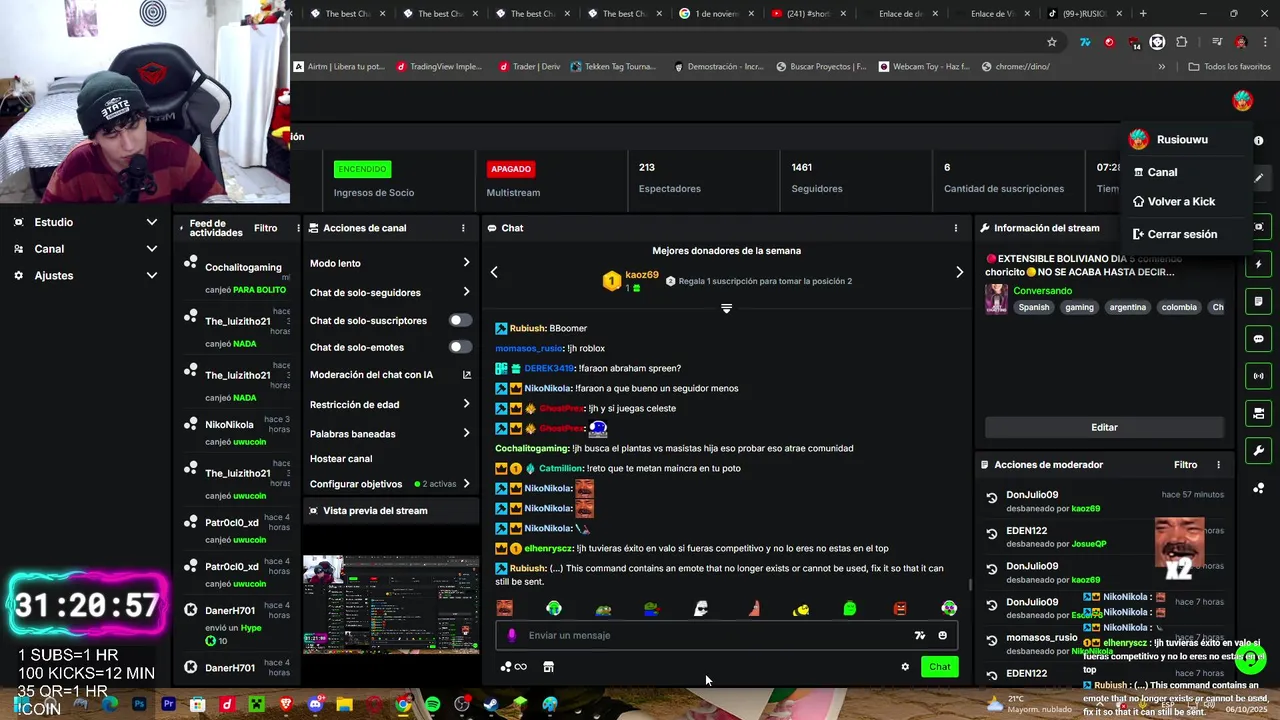
Task: Click the screen capture sidebar icon
Action: pos(1259,227)
